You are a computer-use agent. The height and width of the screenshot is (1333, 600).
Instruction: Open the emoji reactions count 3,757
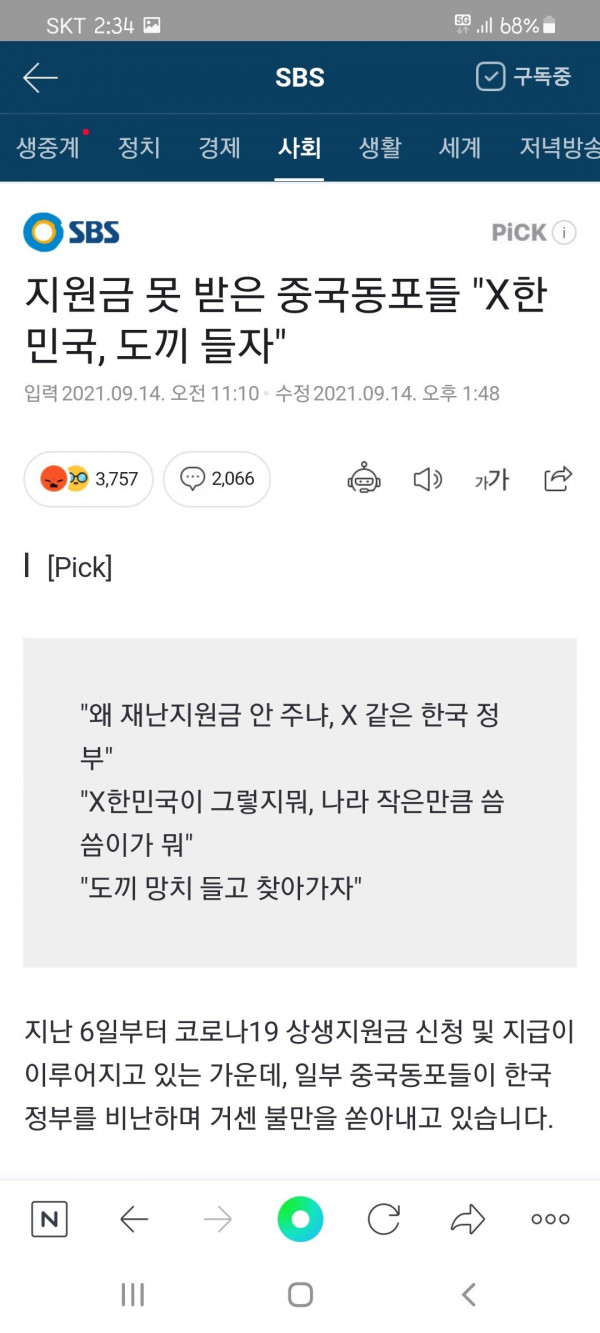(88, 479)
